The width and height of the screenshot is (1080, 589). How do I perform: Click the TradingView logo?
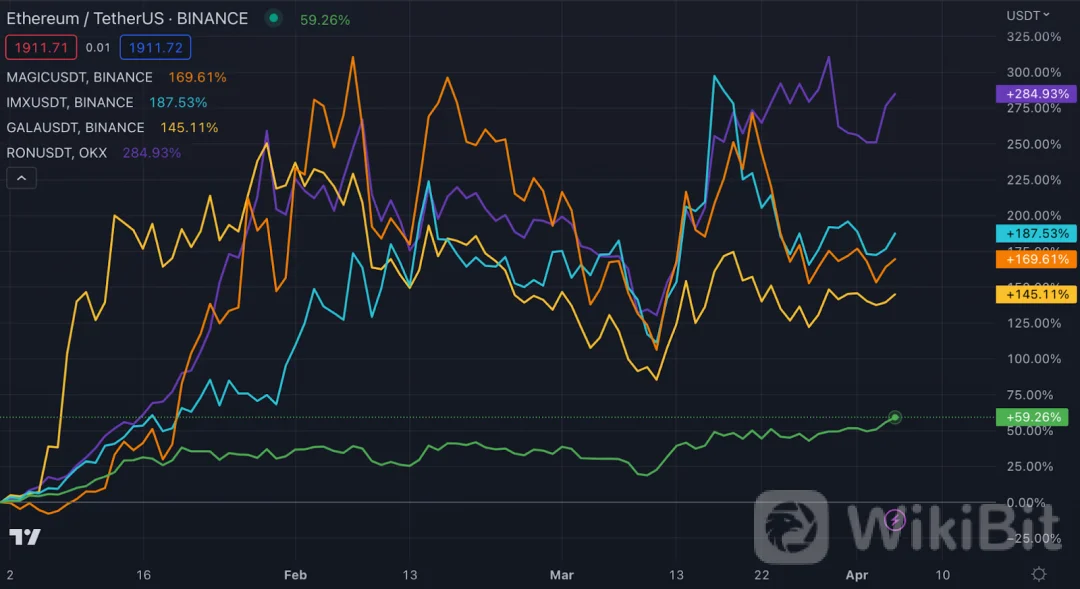(x=25, y=537)
